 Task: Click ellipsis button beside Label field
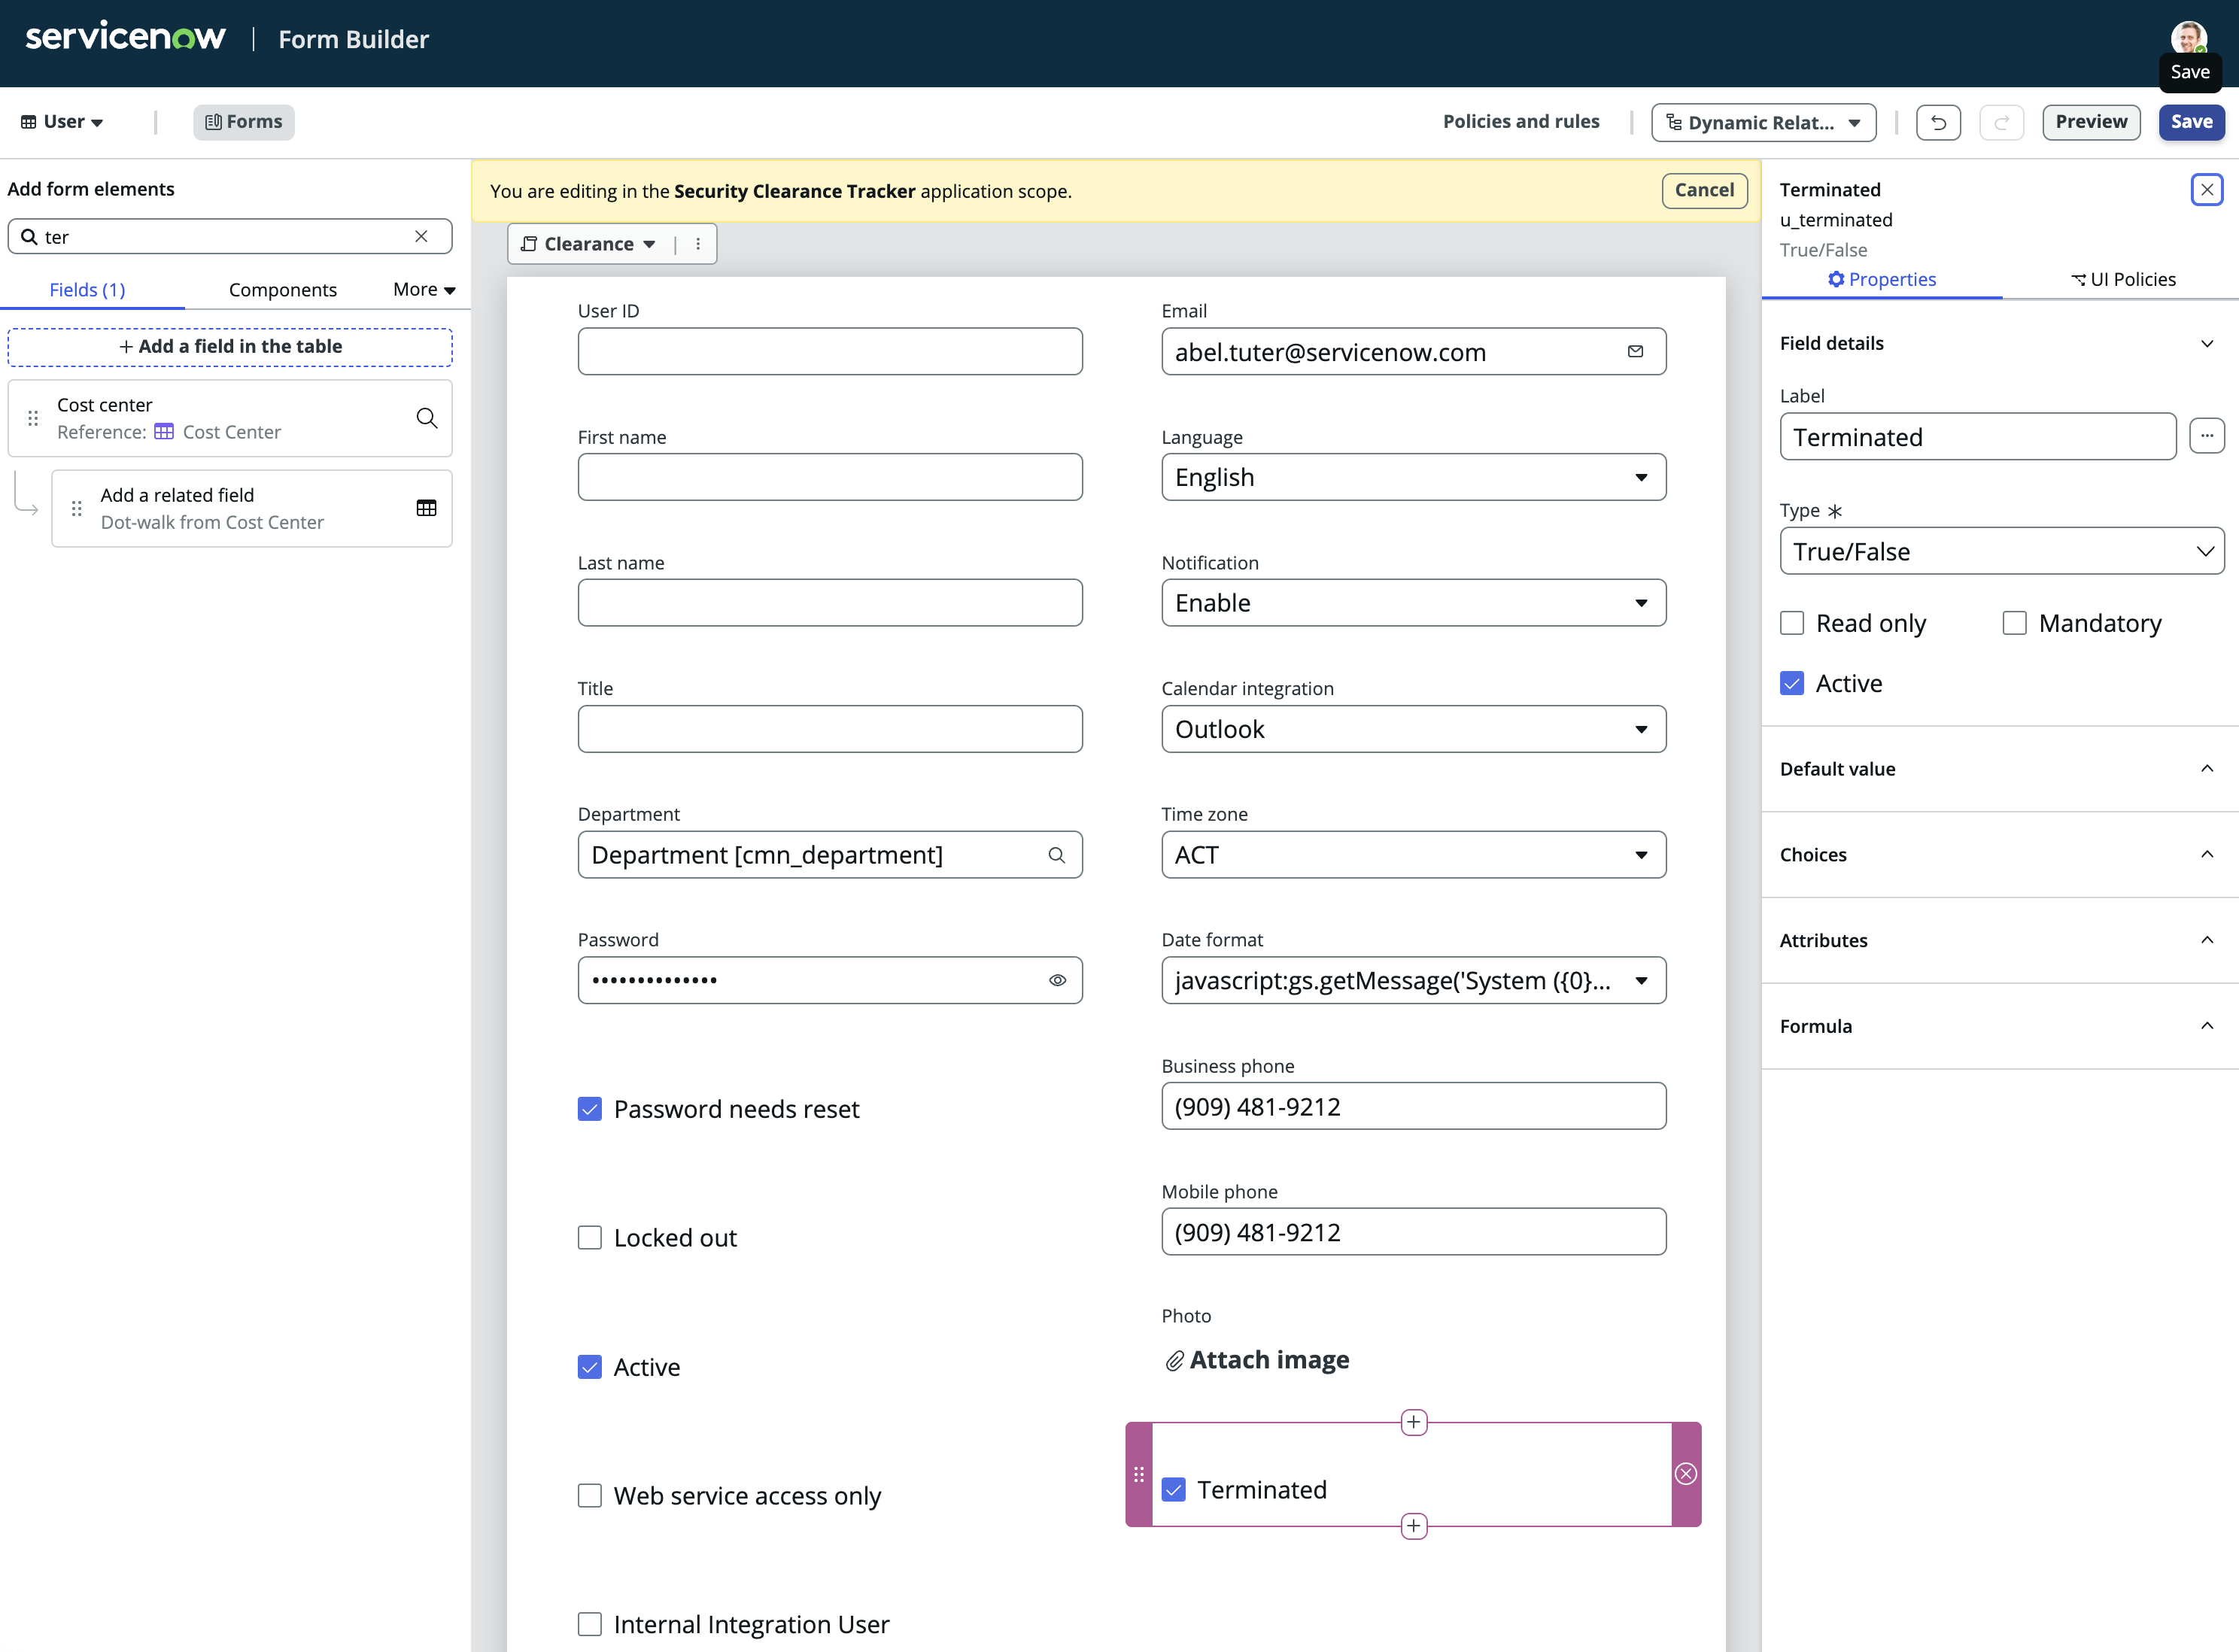tap(2206, 436)
